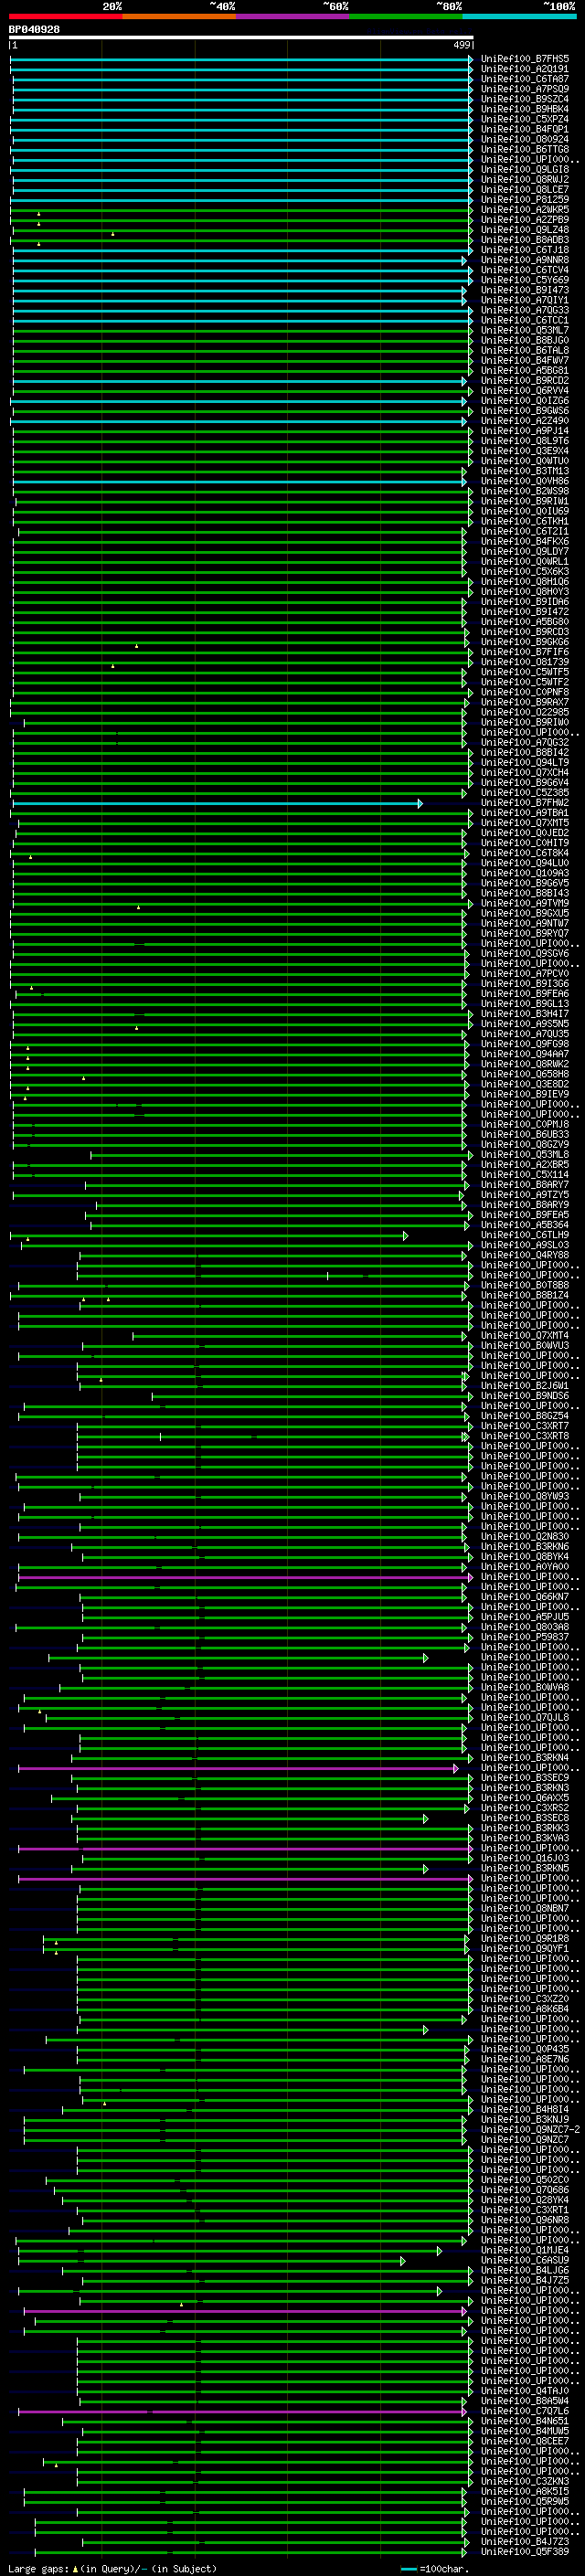Select hit label UniRef100_Q6RVV4
Image resolution: width=585 pixels, height=2576 pixels.
(525, 391)
